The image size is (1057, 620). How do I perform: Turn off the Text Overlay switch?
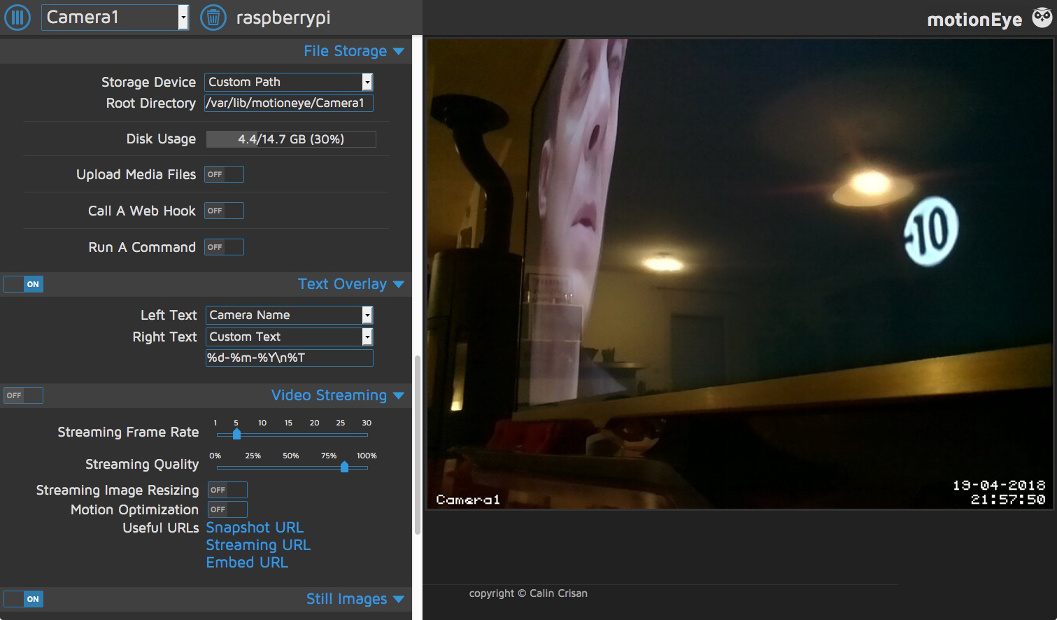[x=22, y=284]
